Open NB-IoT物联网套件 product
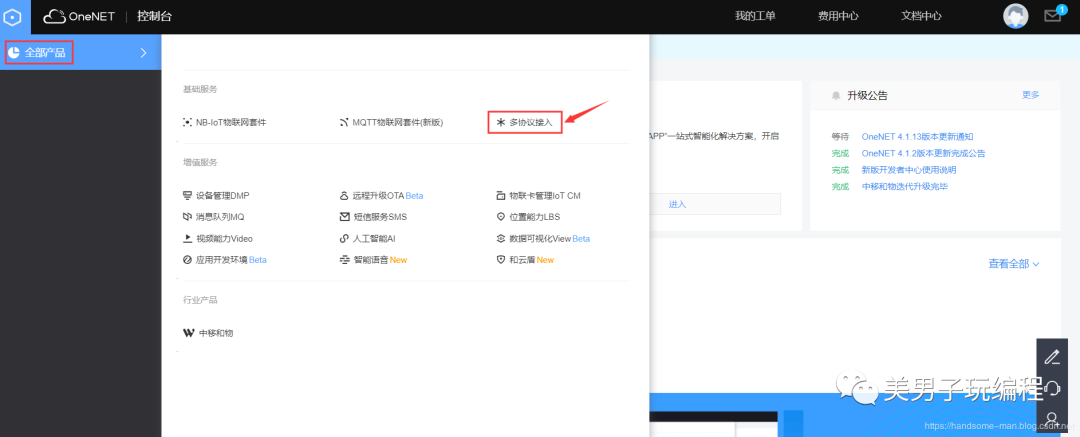Screen dimensions: 1080x437 click(231, 122)
